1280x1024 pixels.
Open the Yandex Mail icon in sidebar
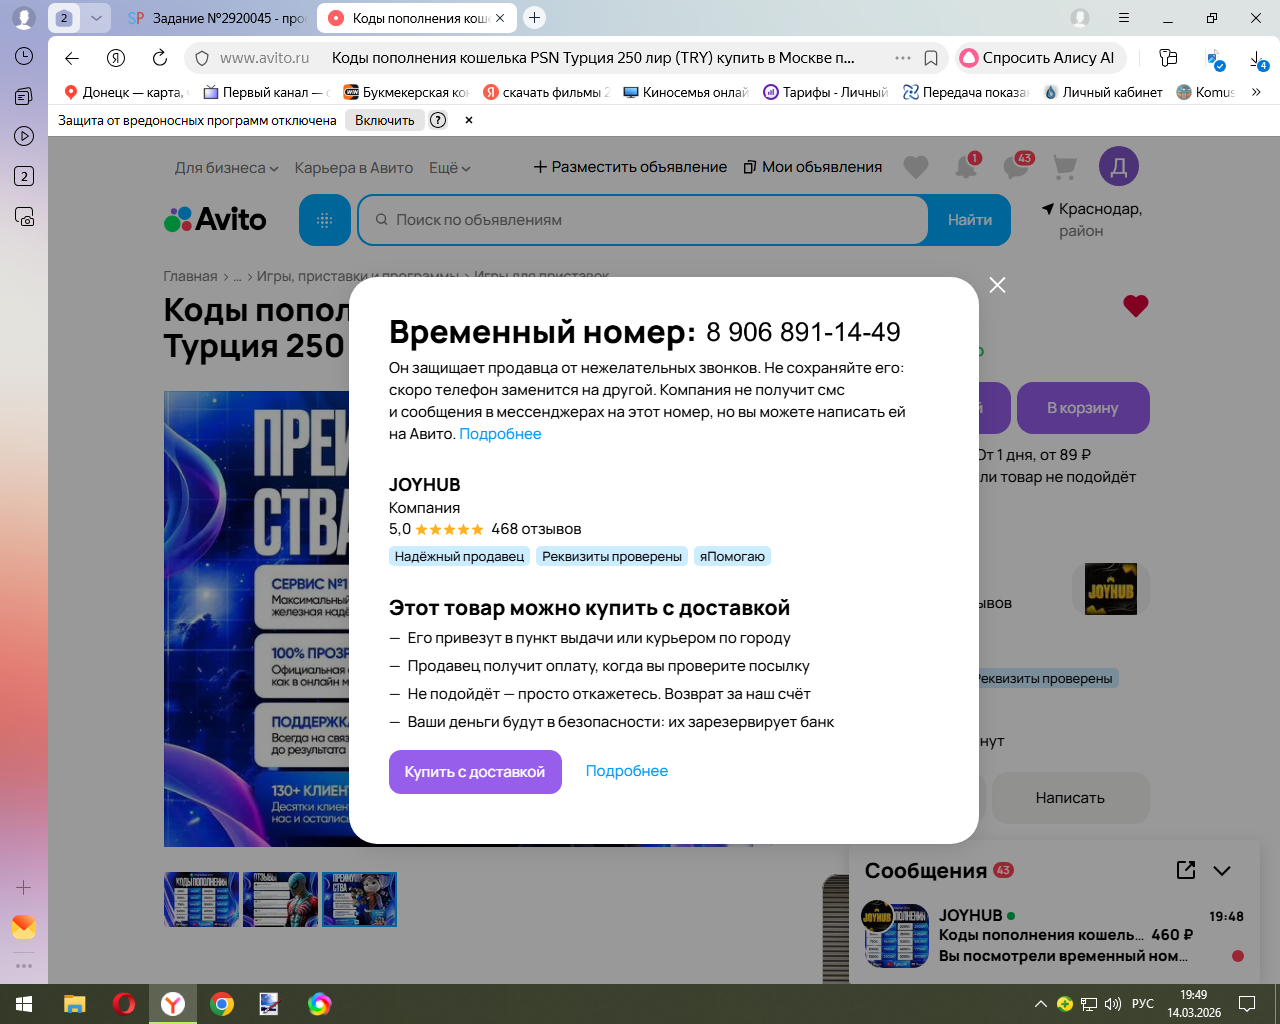pyautogui.click(x=24, y=927)
